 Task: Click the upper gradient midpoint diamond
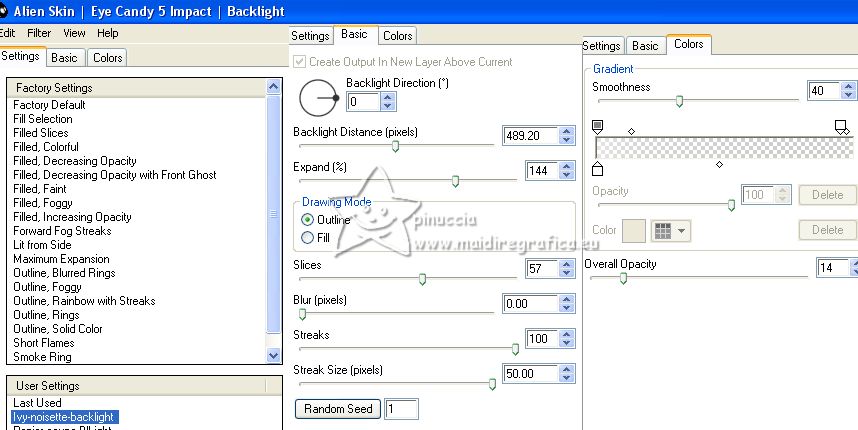pyautogui.click(x=631, y=131)
